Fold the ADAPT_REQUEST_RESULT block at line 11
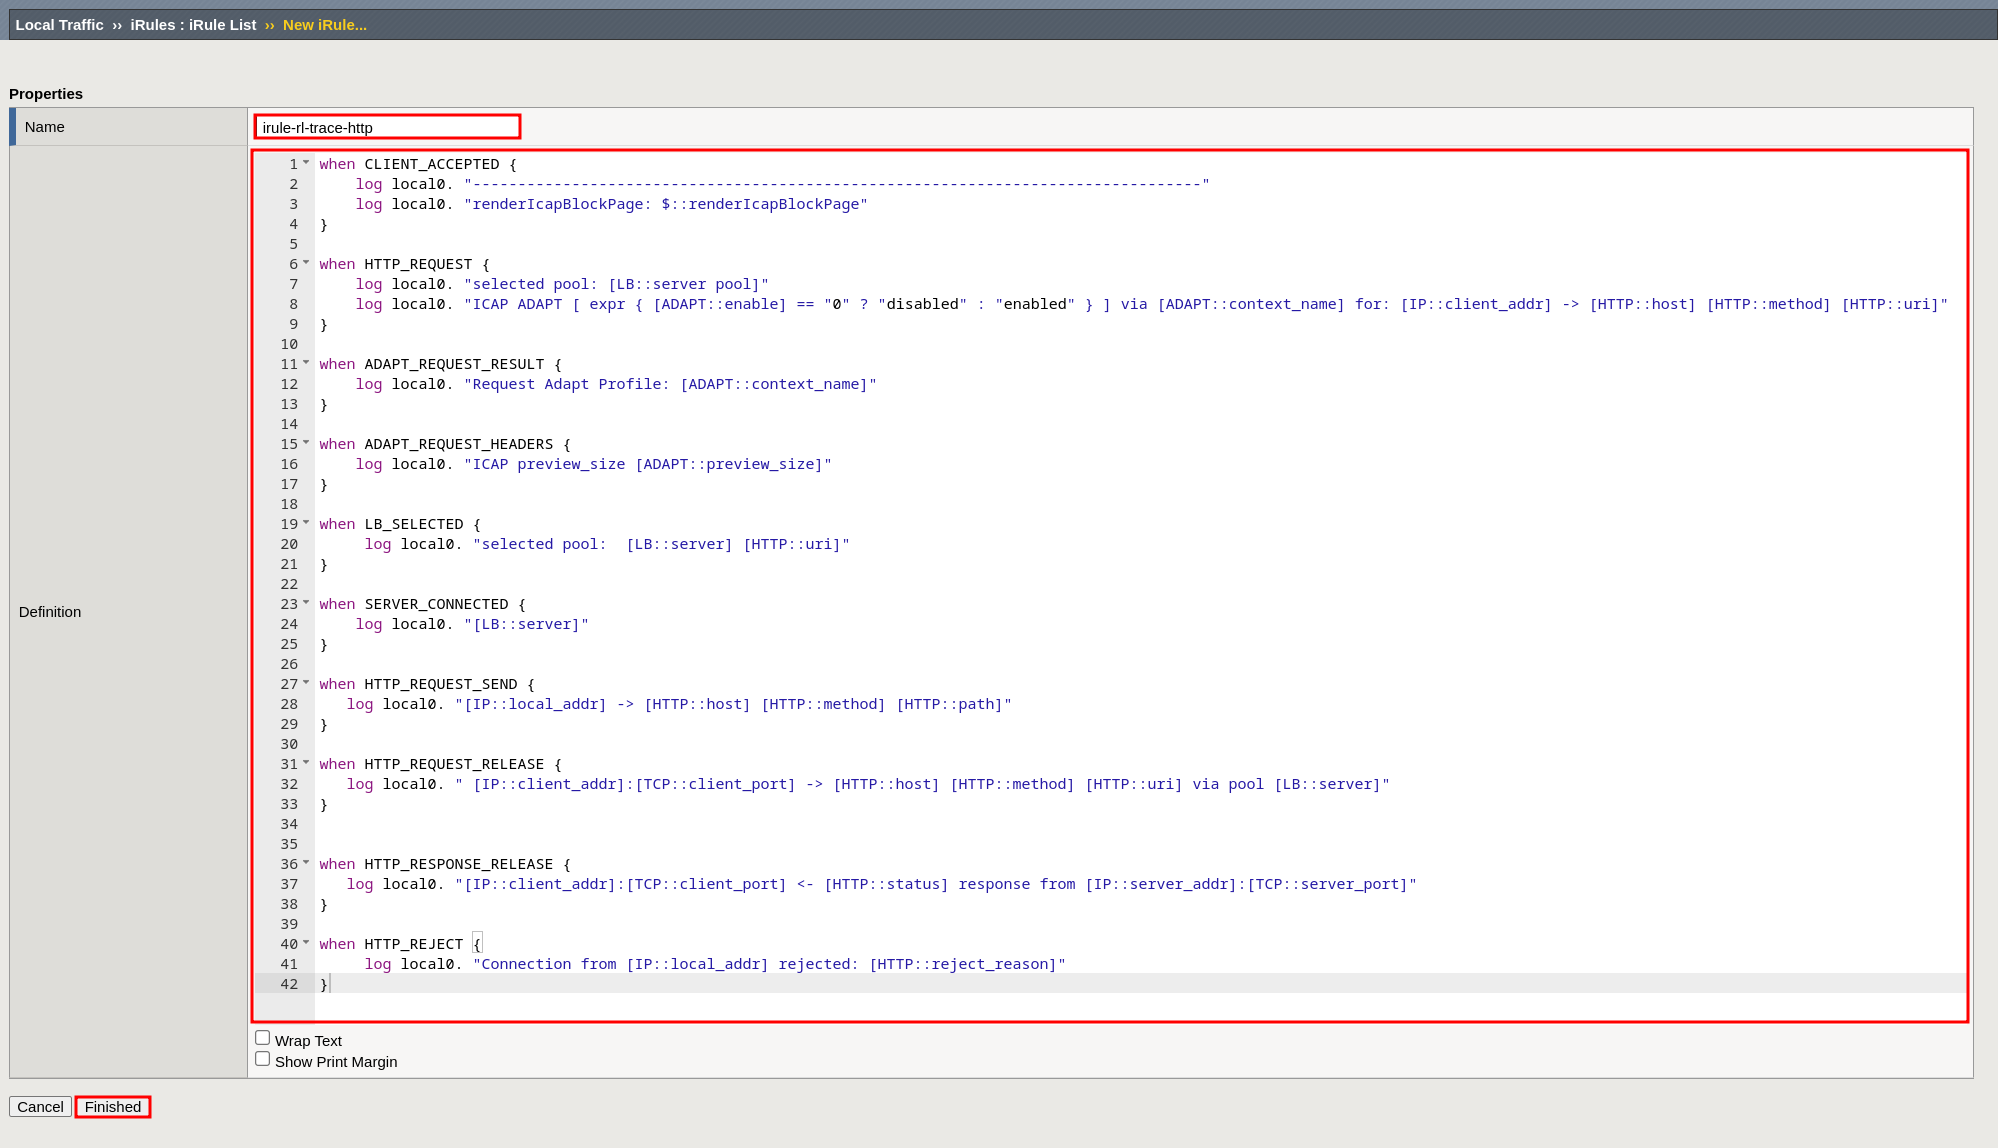 (306, 363)
